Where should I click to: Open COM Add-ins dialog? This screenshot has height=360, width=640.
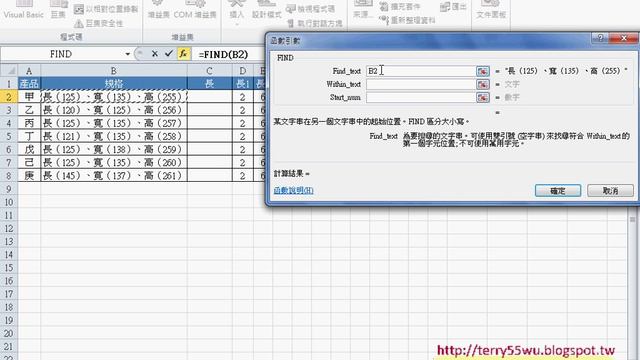point(195,11)
